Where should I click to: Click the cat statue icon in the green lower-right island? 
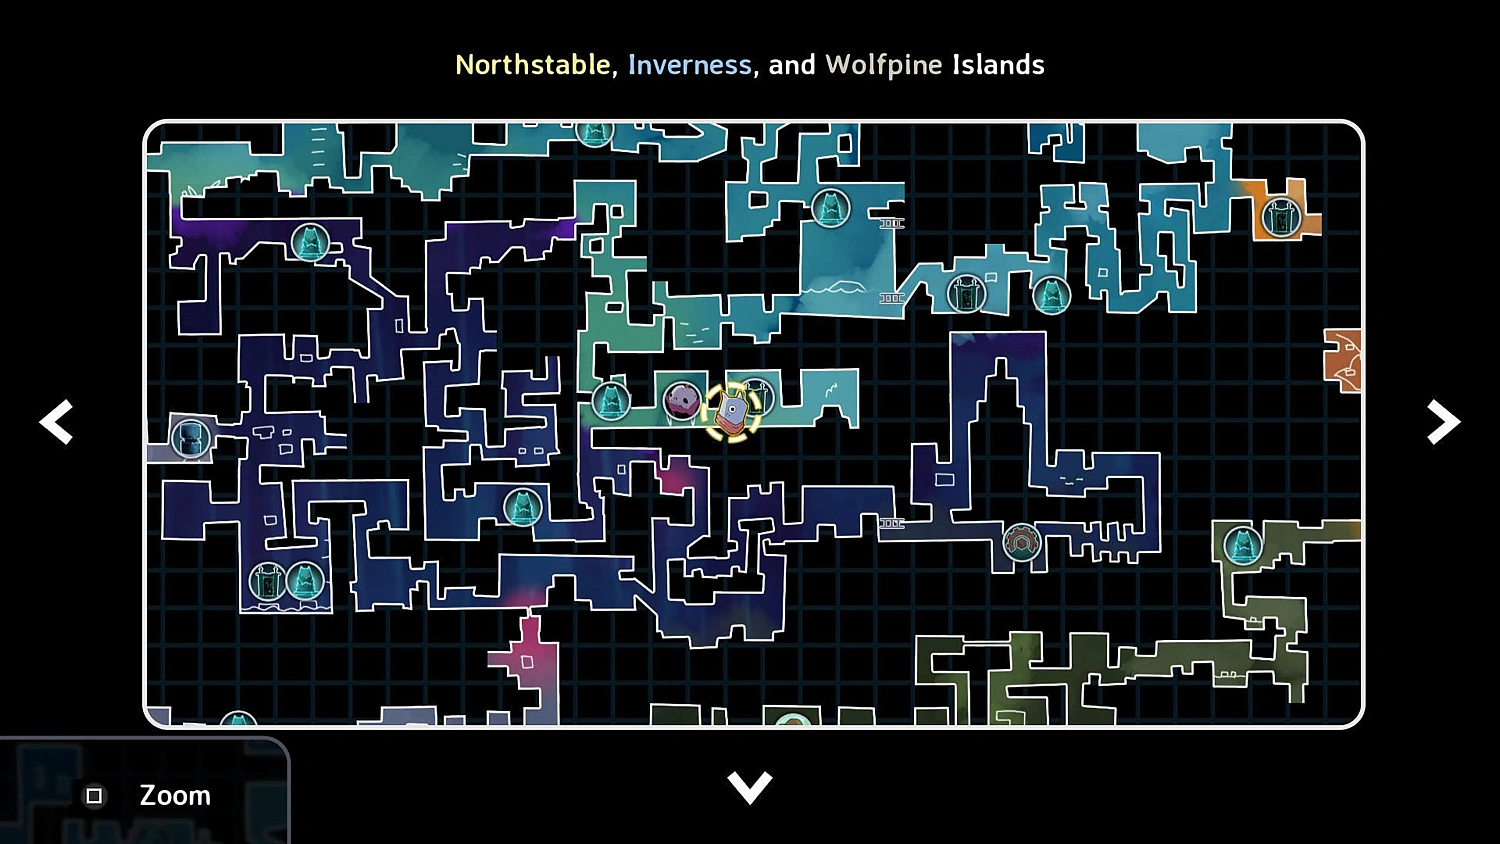(1244, 548)
